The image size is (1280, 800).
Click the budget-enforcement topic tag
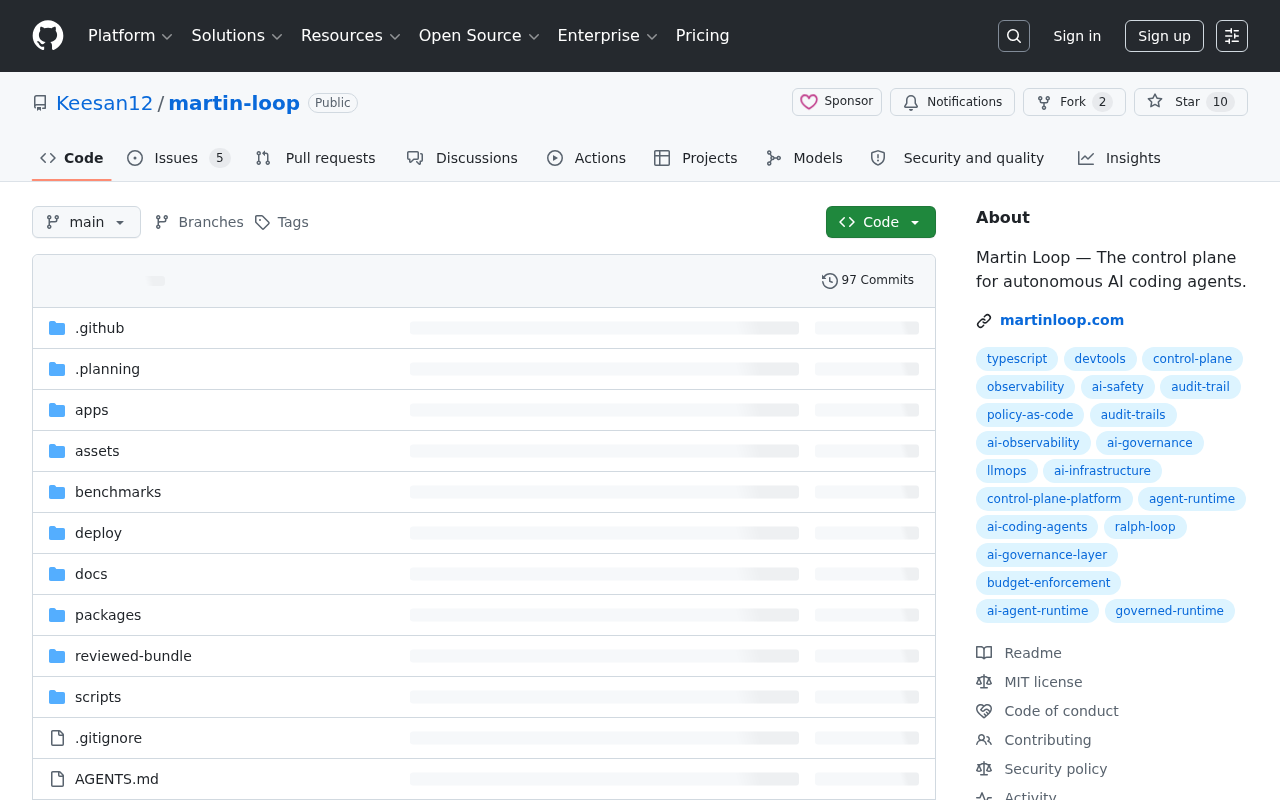[1048, 583]
